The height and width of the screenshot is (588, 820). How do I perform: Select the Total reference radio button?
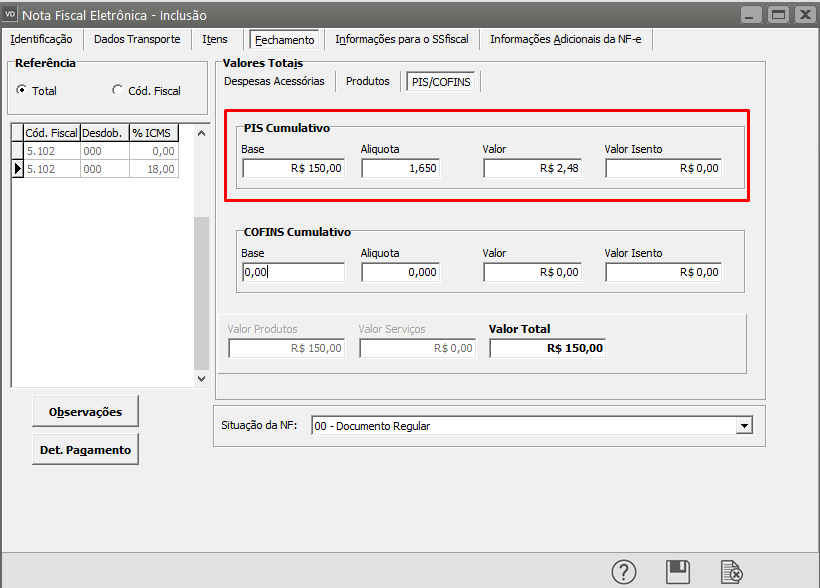(22, 90)
